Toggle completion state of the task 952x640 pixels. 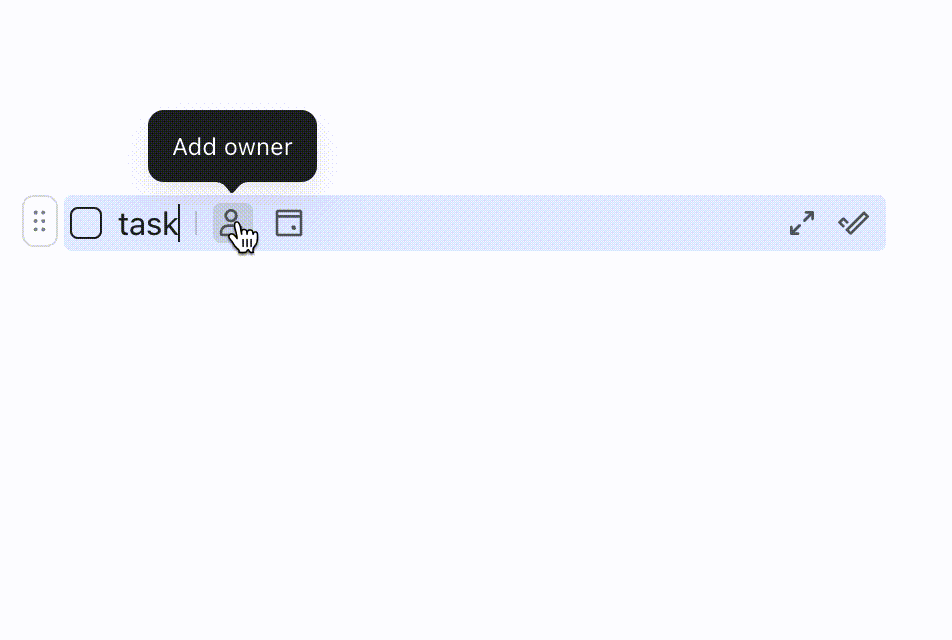[x=86, y=223]
